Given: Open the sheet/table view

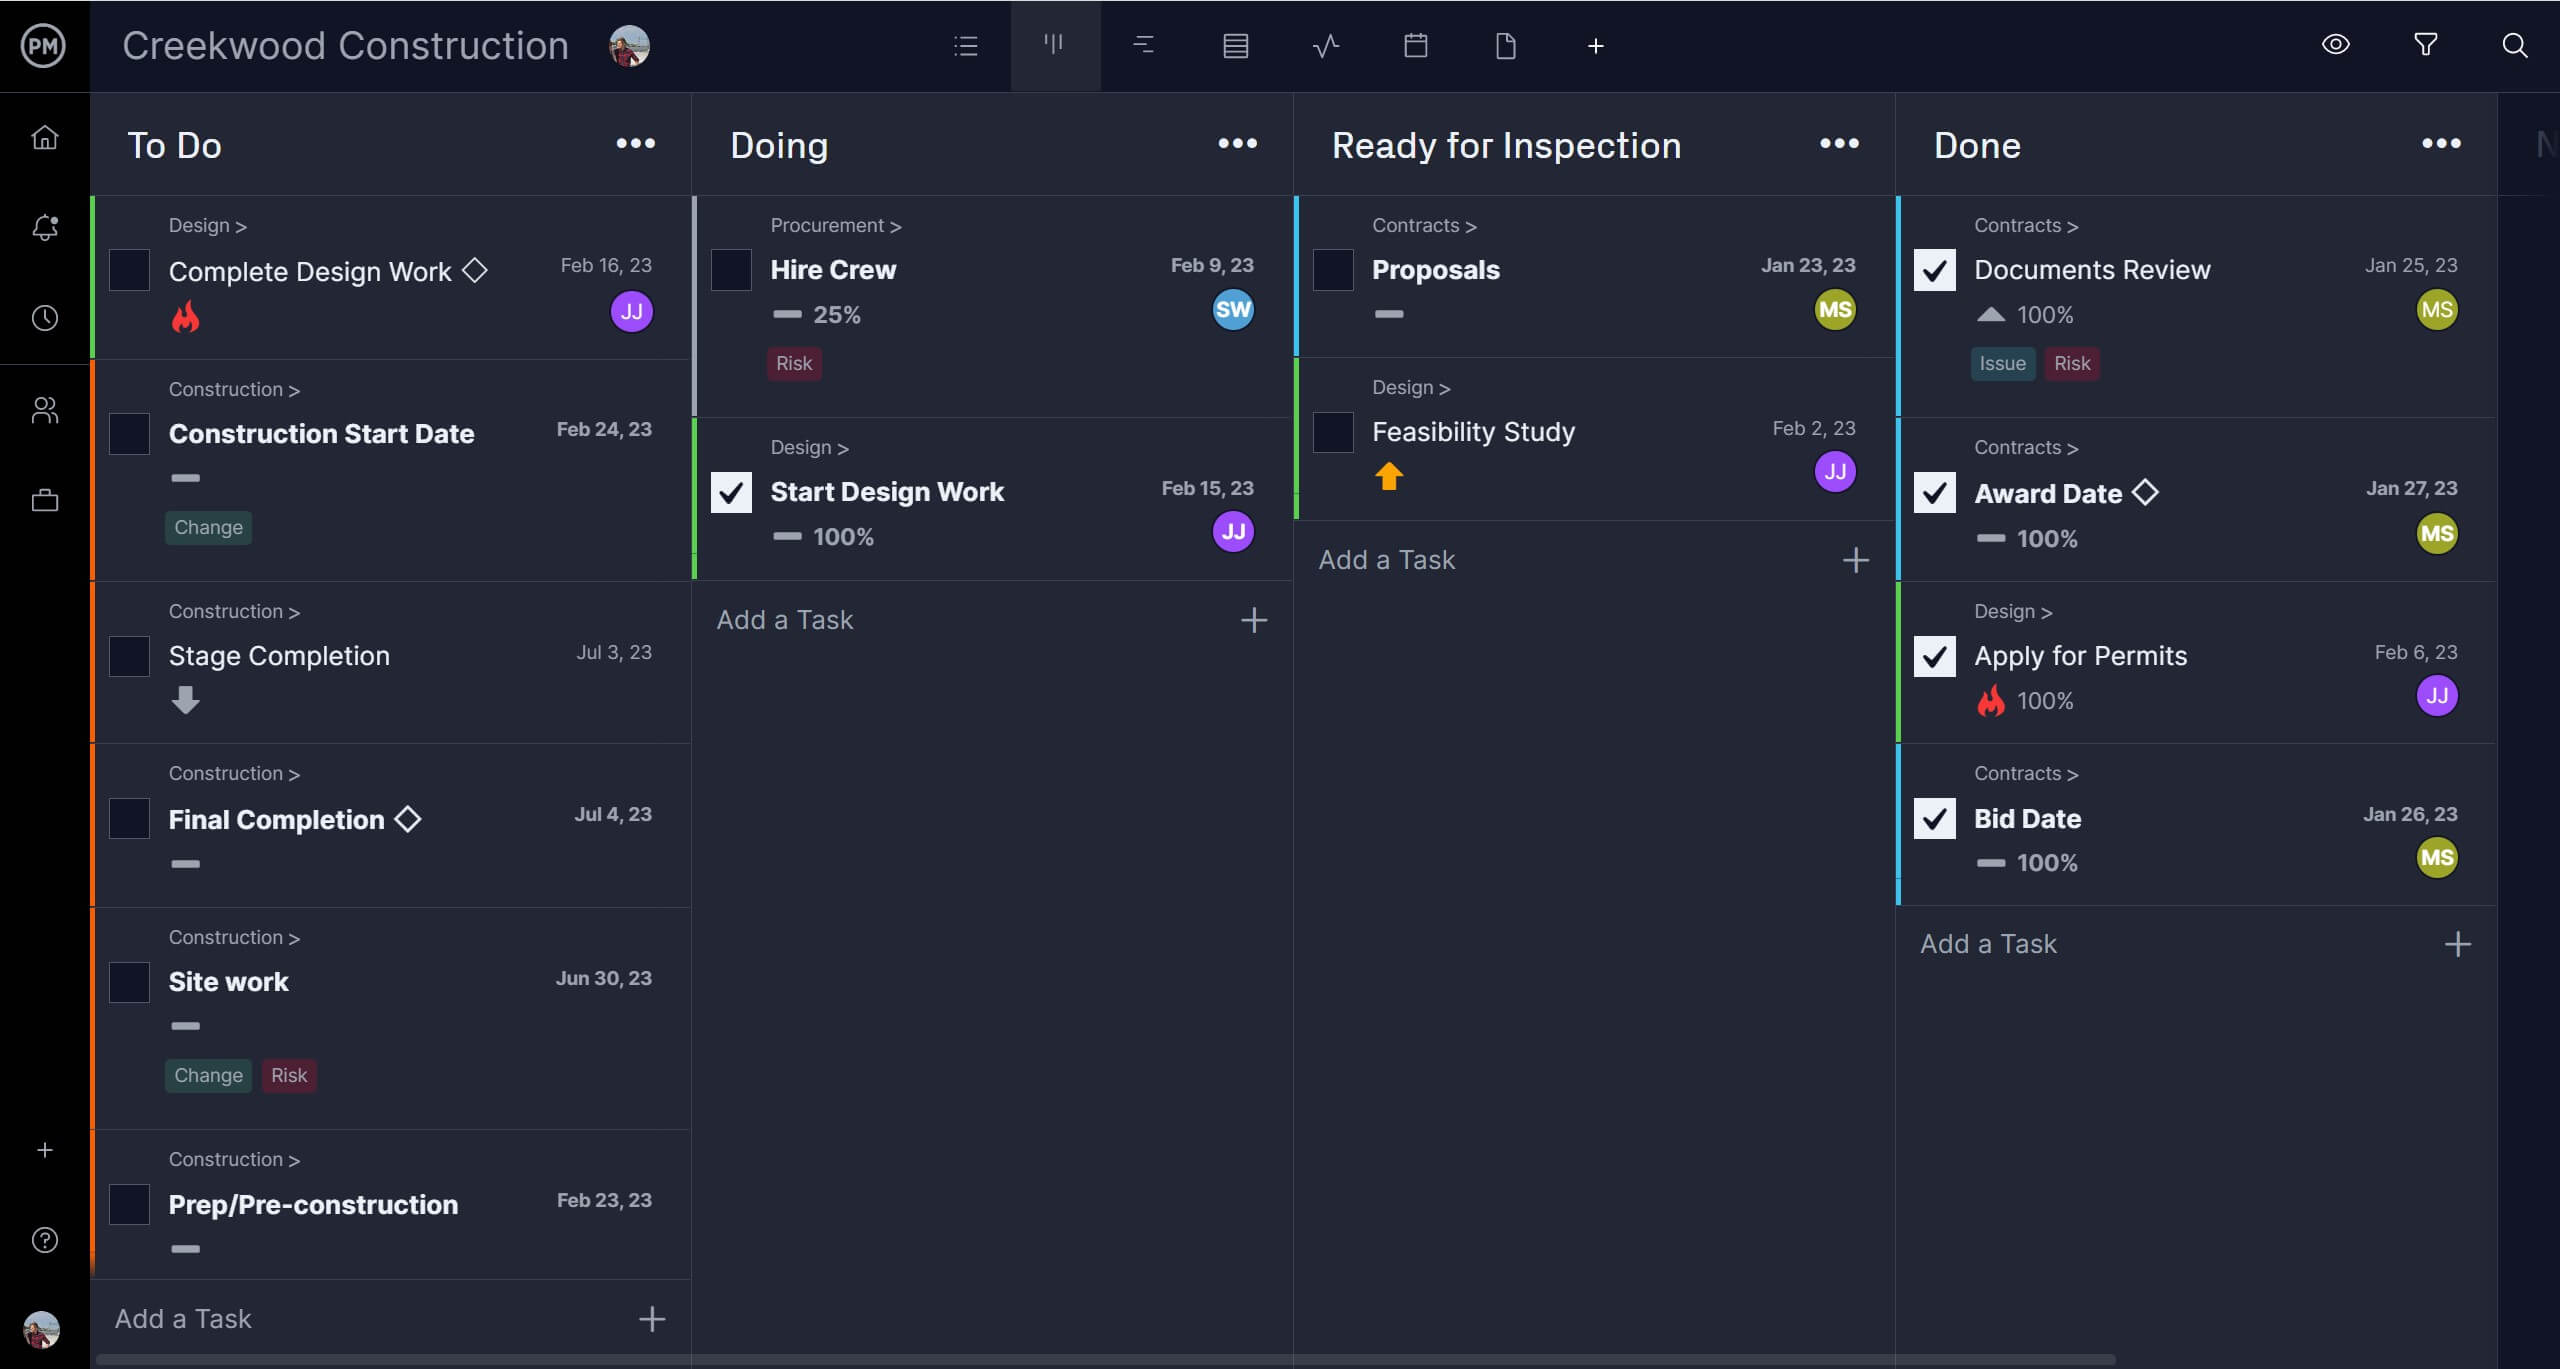Looking at the screenshot, I should pyautogui.click(x=1235, y=45).
